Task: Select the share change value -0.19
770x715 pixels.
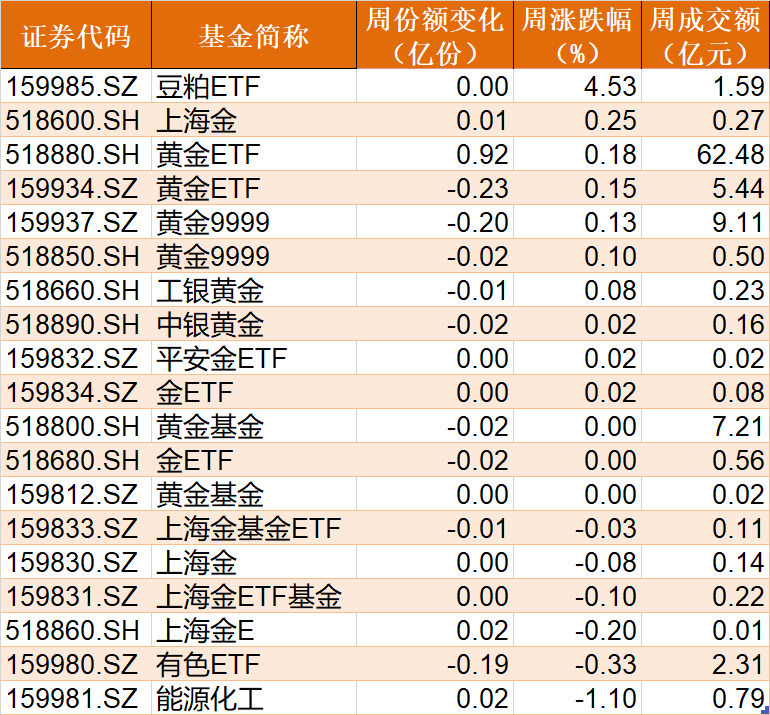Action: [x=477, y=664]
